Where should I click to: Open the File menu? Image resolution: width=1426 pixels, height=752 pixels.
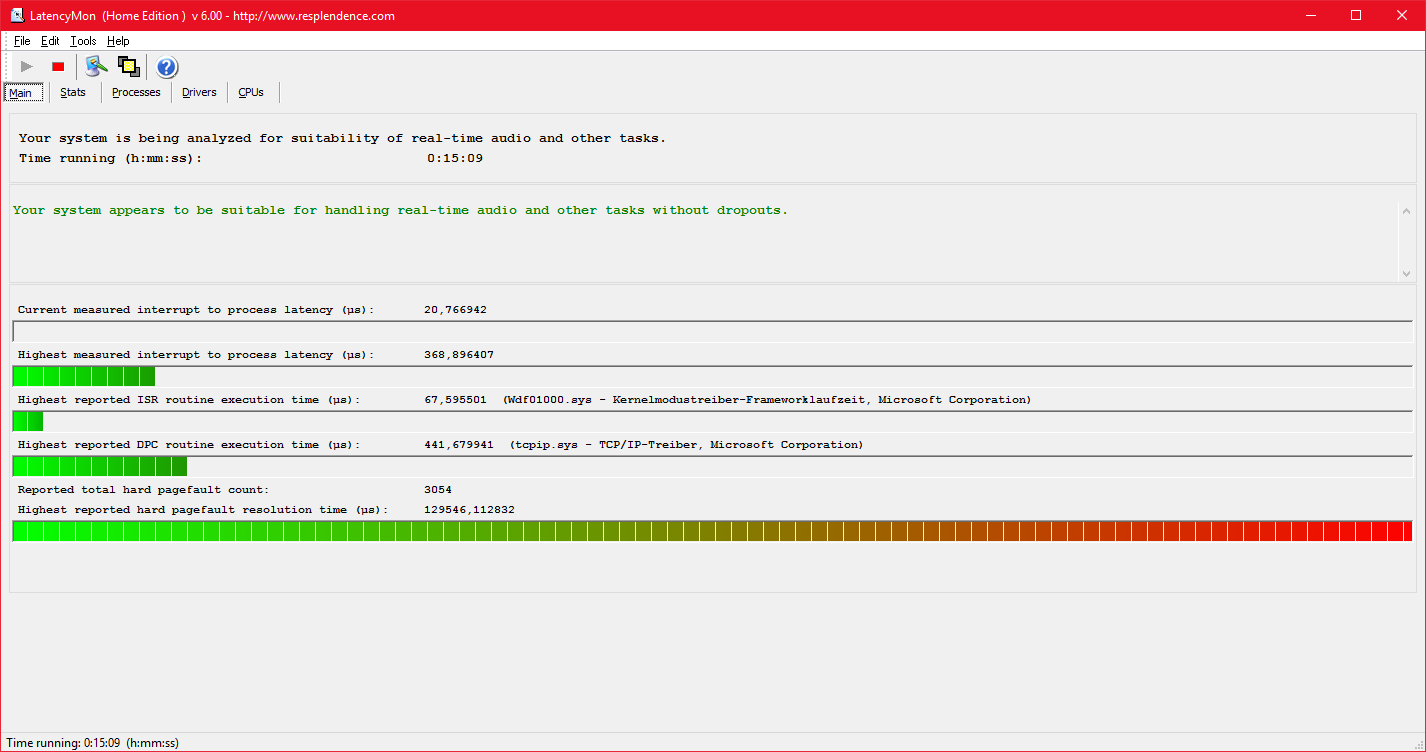(x=22, y=41)
